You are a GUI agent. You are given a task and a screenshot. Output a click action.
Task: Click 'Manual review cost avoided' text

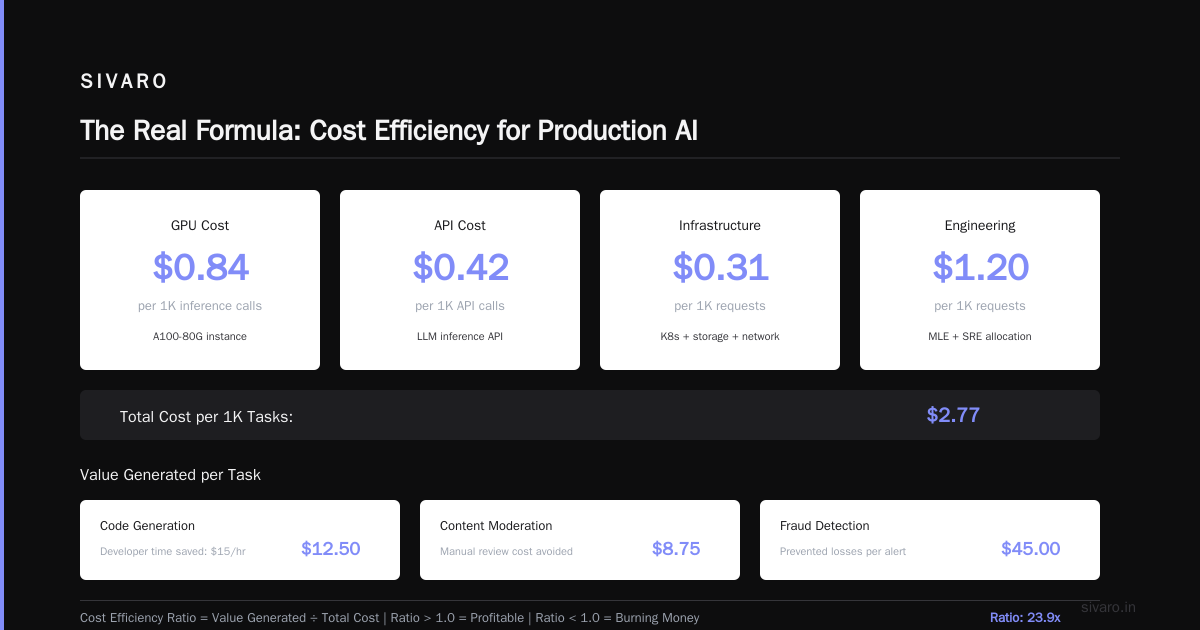[506, 551]
